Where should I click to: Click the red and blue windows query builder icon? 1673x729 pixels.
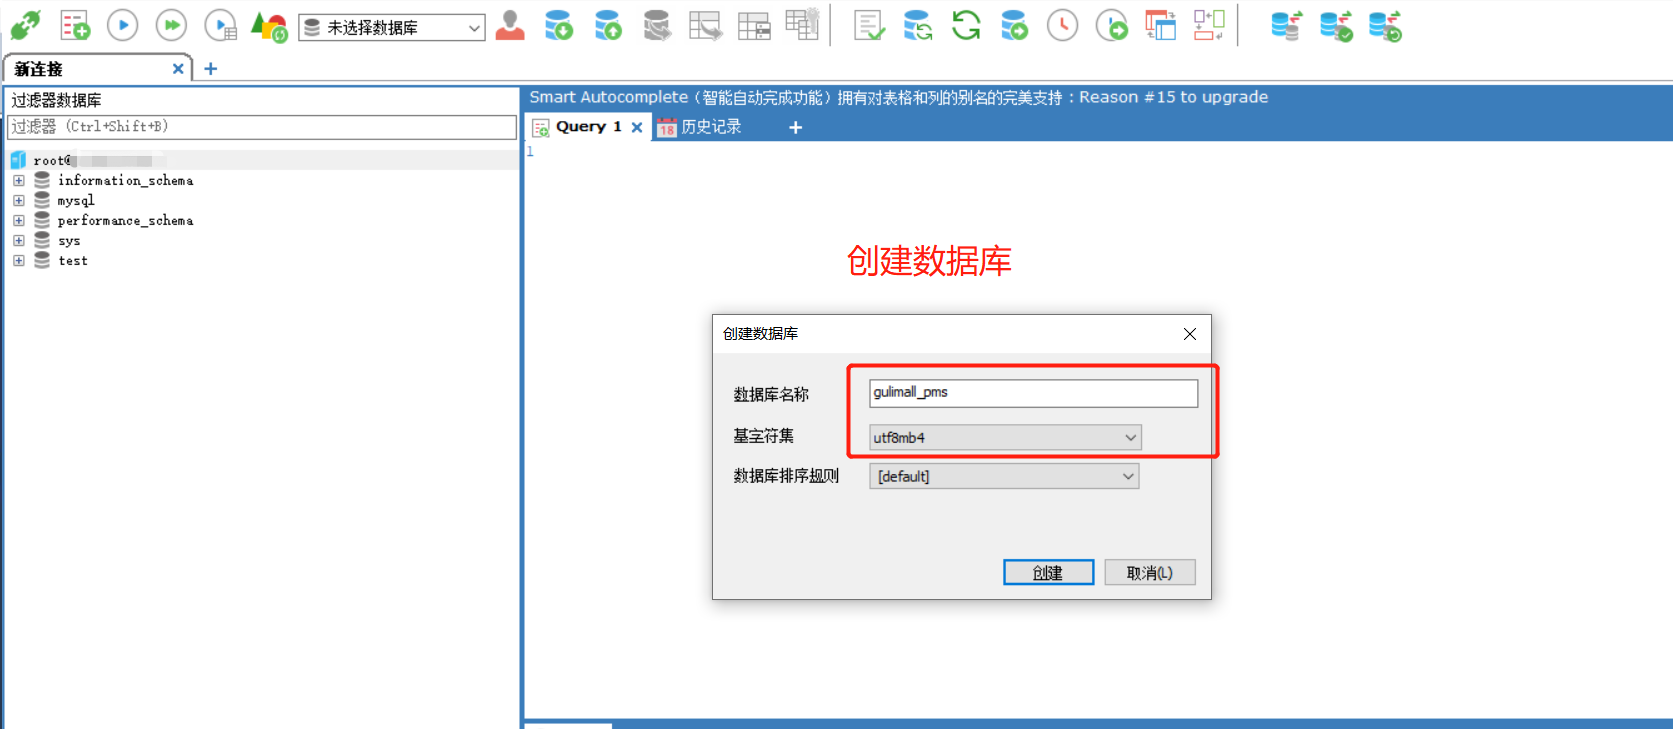coord(1161,25)
